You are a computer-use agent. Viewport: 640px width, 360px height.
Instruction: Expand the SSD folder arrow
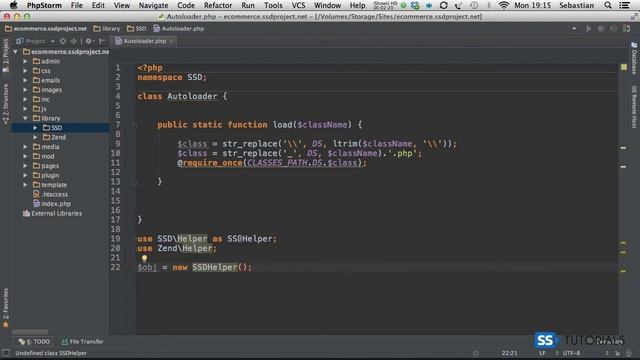point(36,128)
